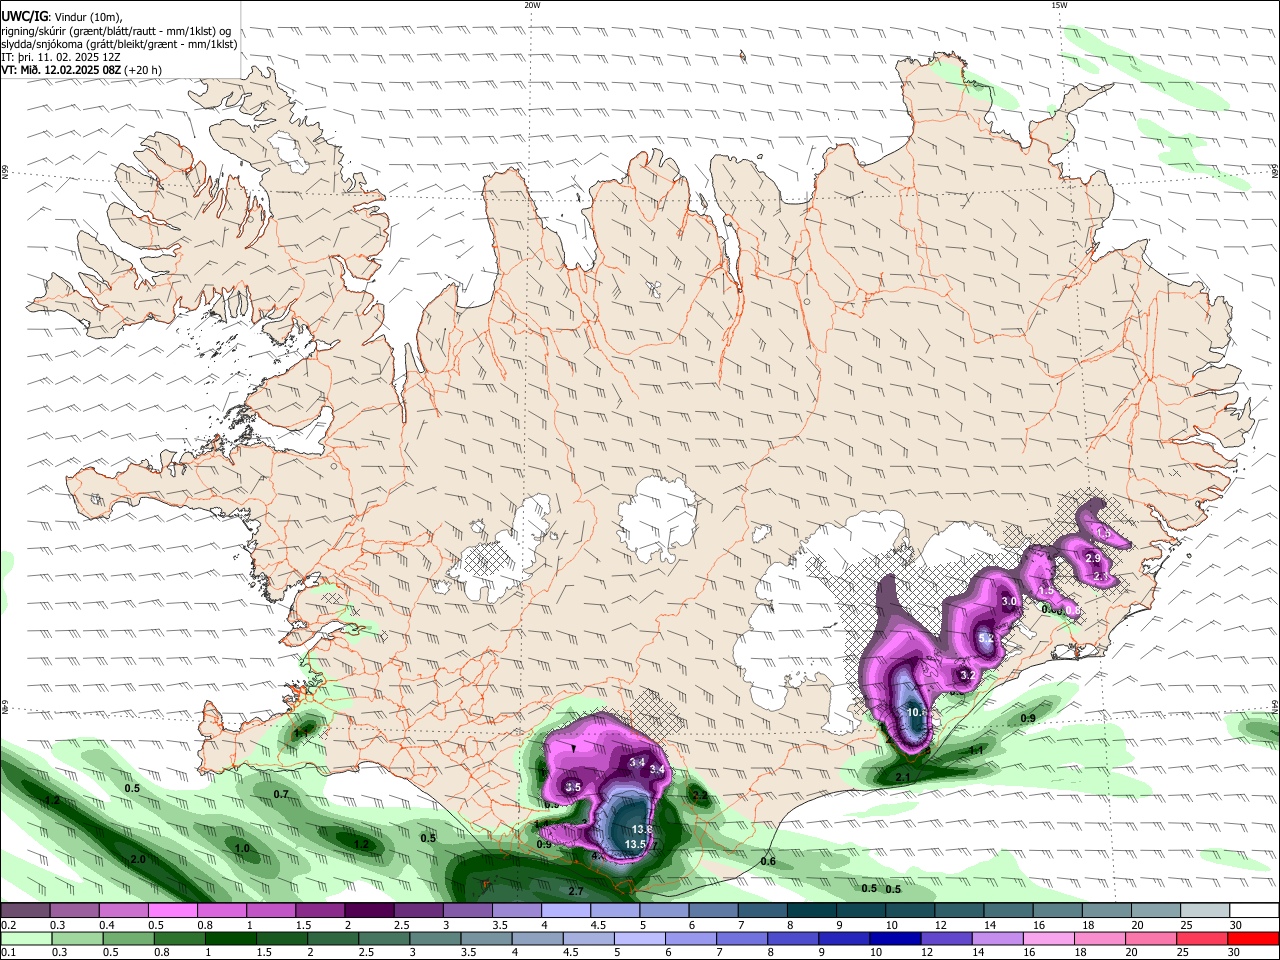Select the 0.6 value off south coast
This screenshot has height=960, width=1280.
768,861
